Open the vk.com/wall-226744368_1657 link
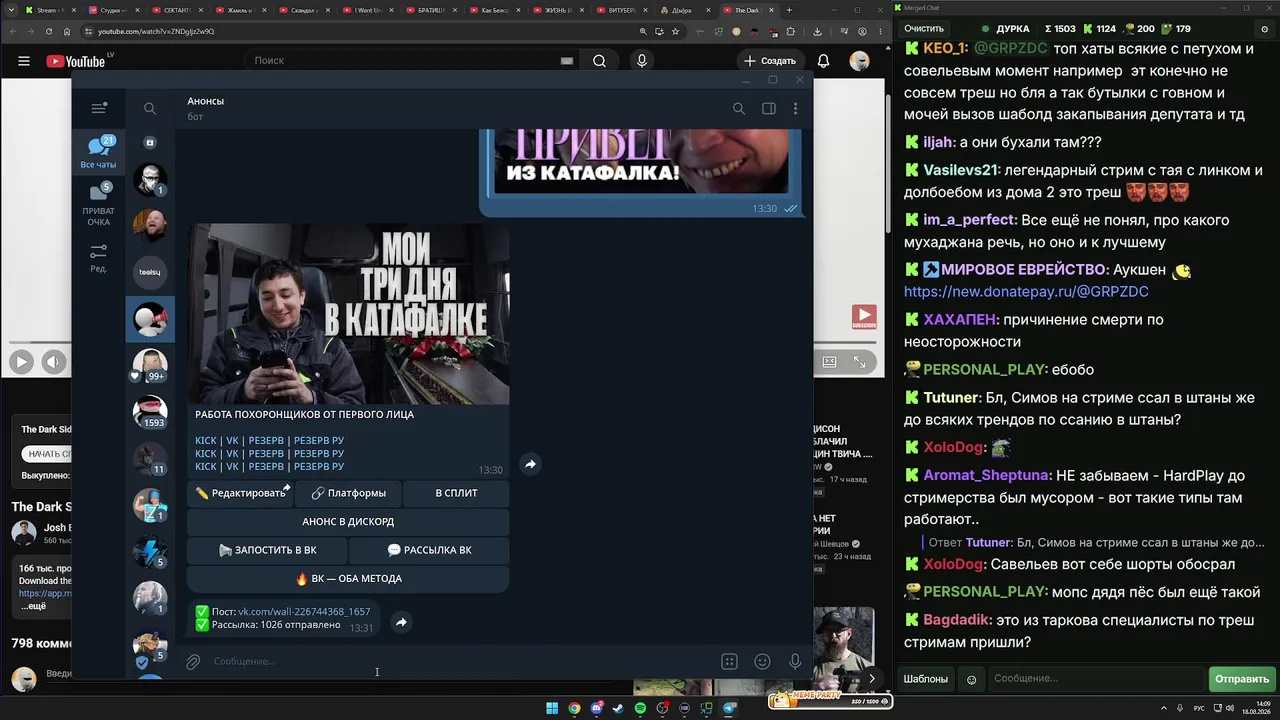 click(x=304, y=611)
